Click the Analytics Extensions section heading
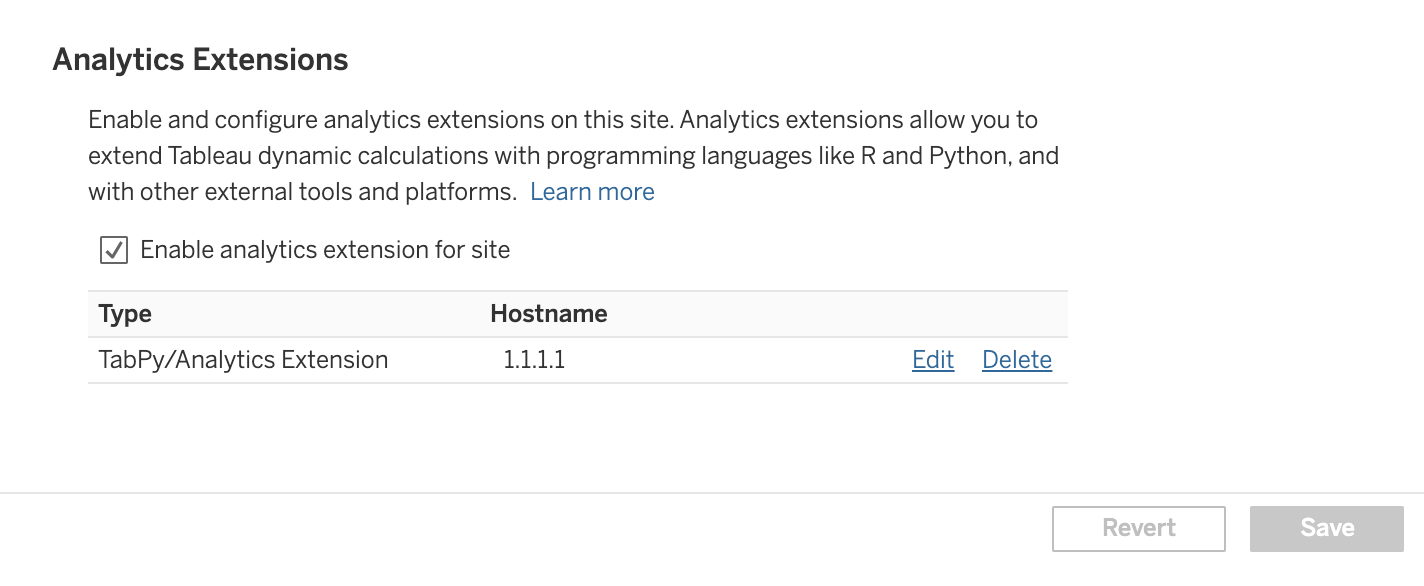The width and height of the screenshot is (1424, 586). coord(200,60)
